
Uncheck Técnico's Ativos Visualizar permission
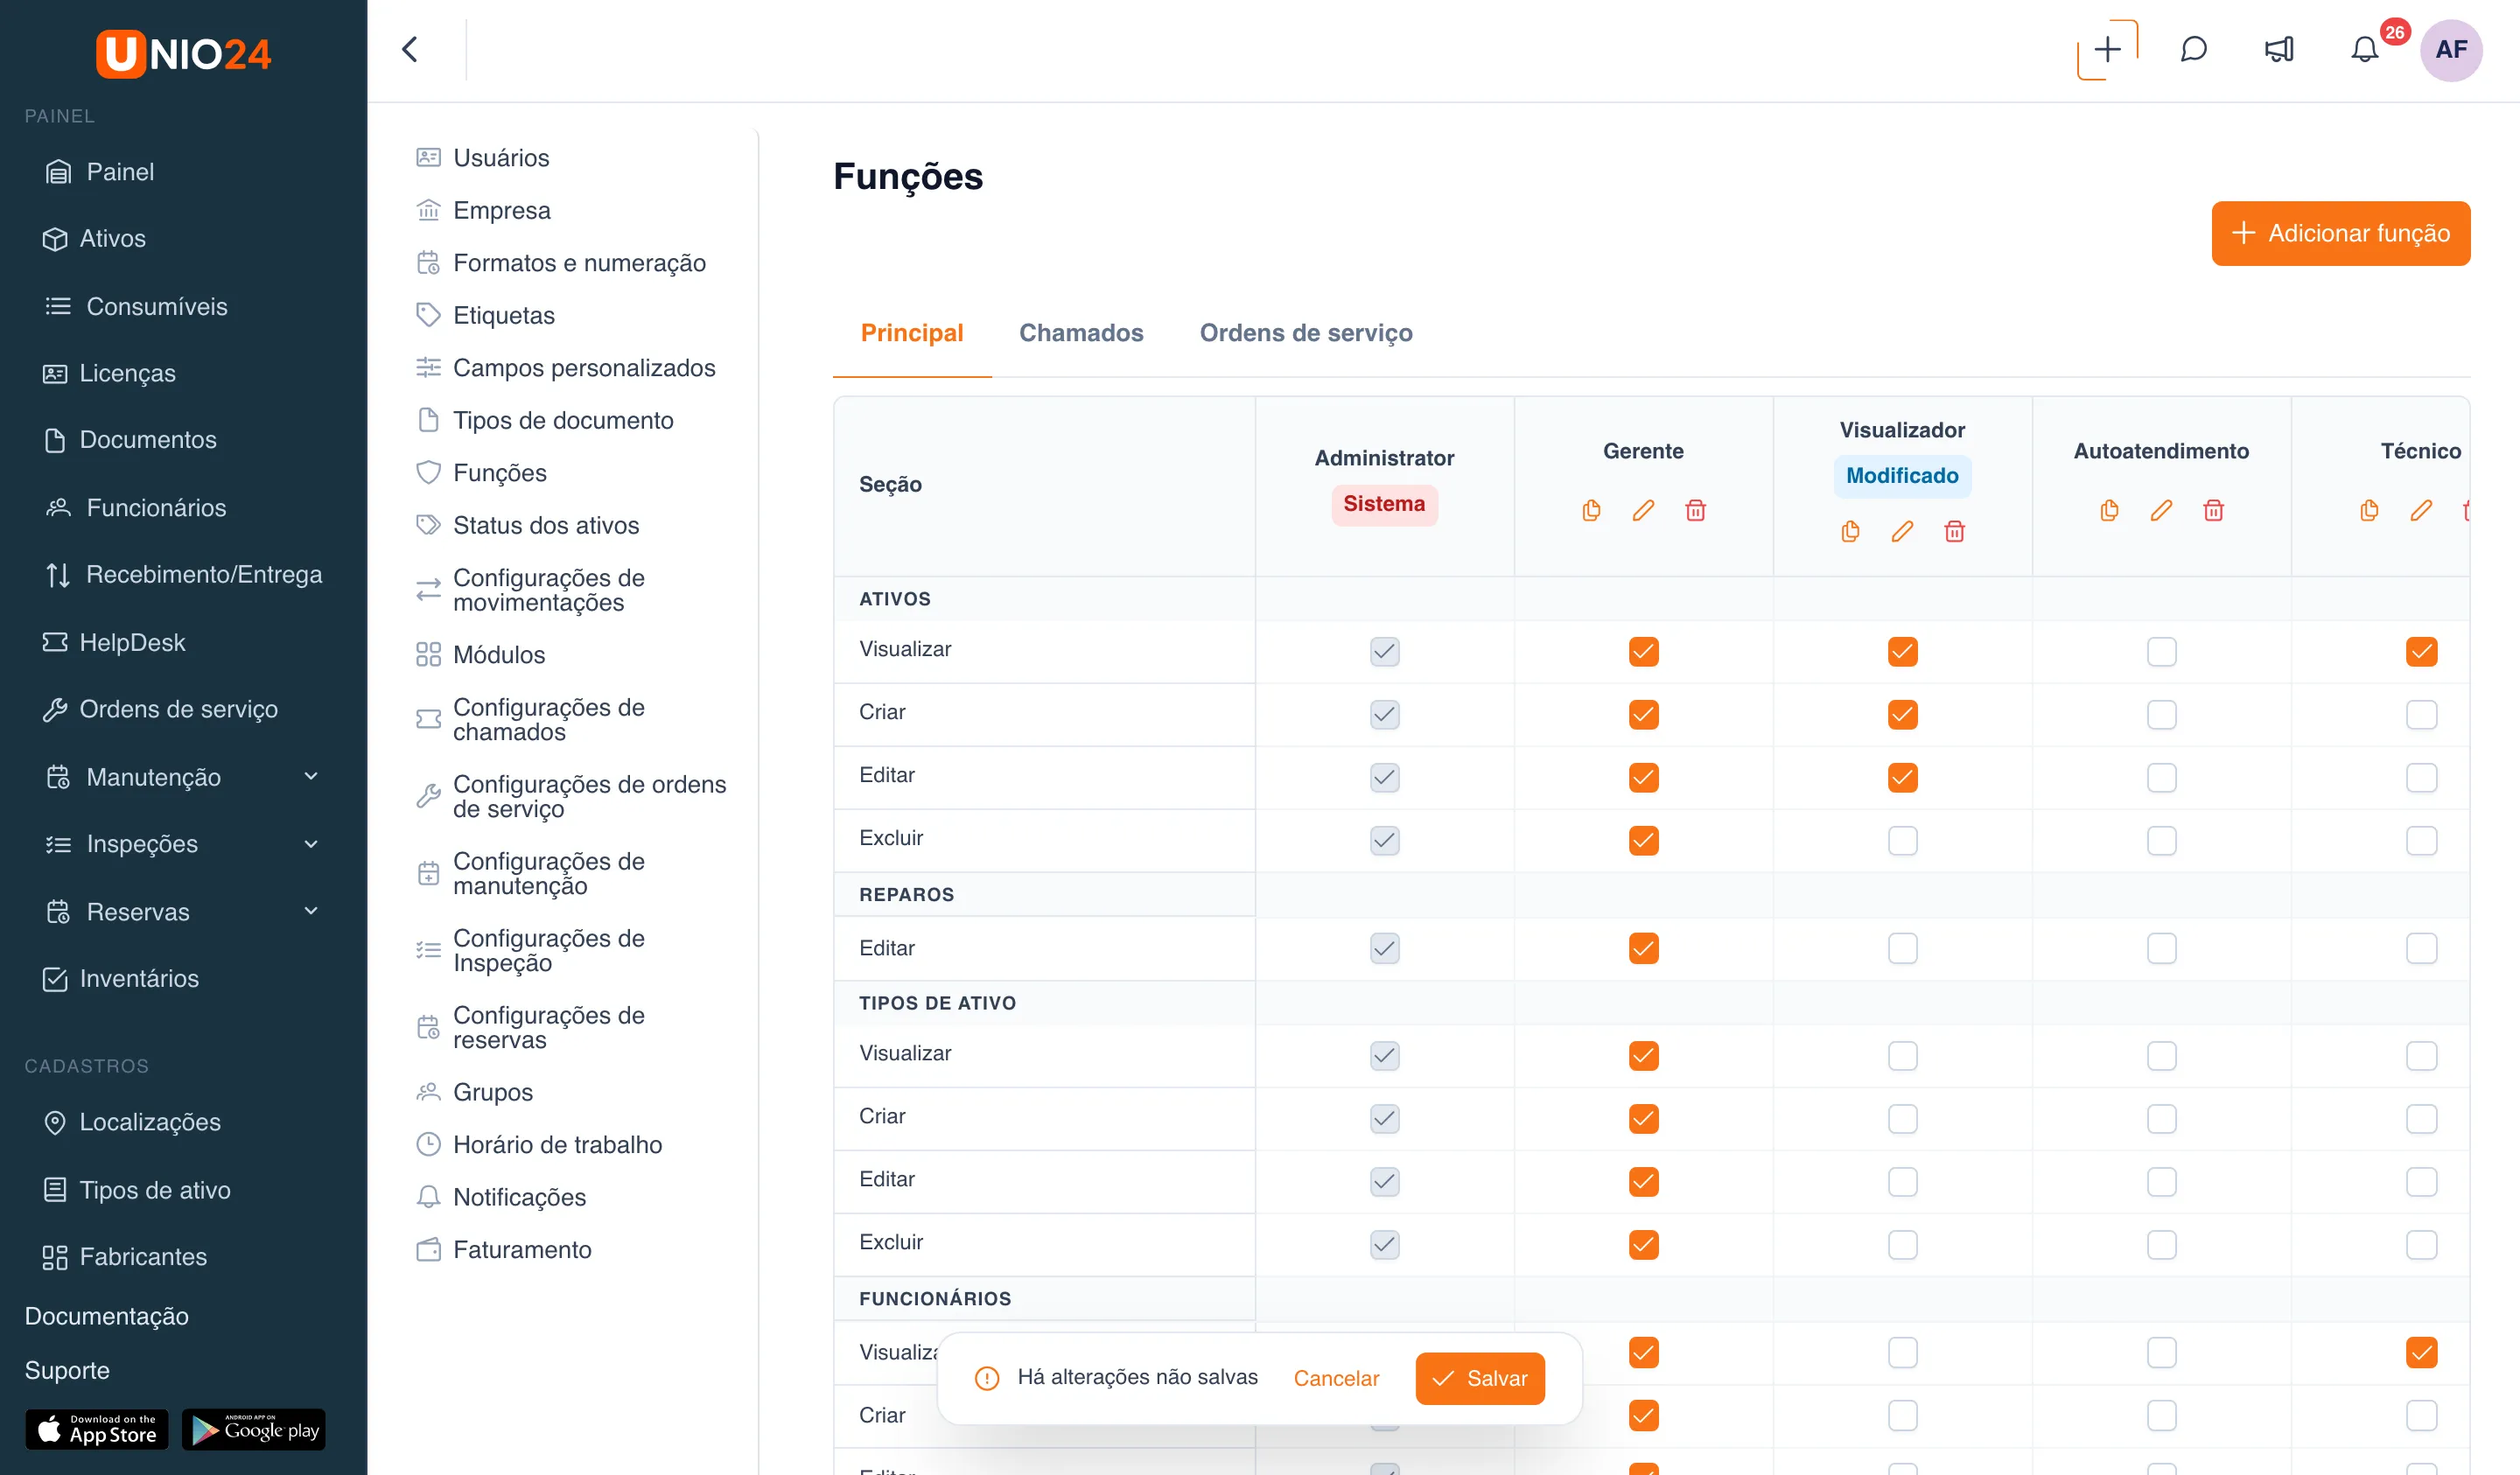(2421, 652)
